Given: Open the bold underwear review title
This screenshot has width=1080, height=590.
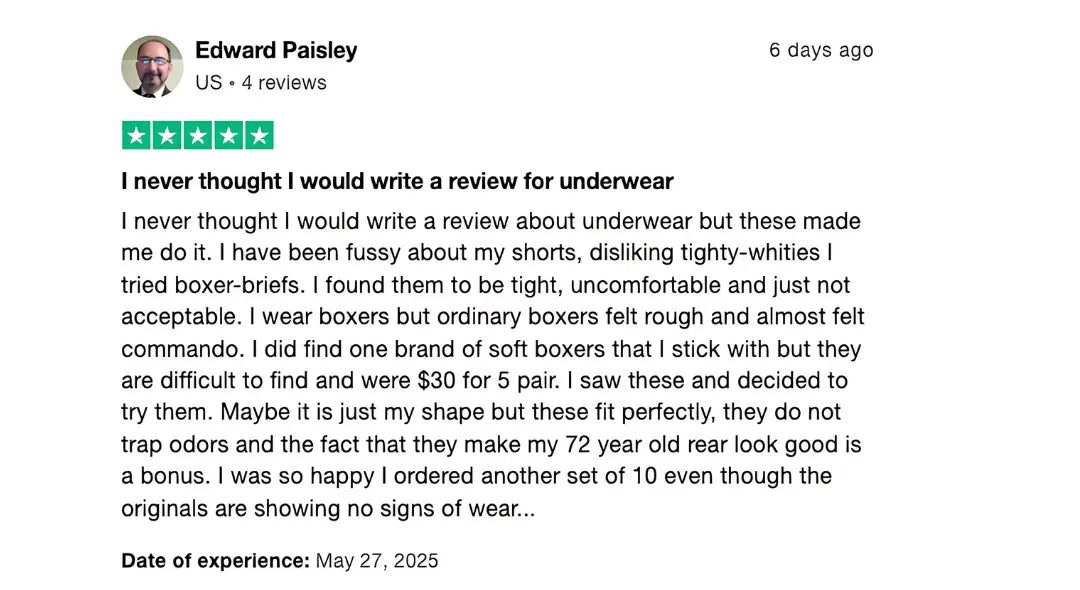Looking at the screenshot, I should pyautogui.click(x=397, y=181).
